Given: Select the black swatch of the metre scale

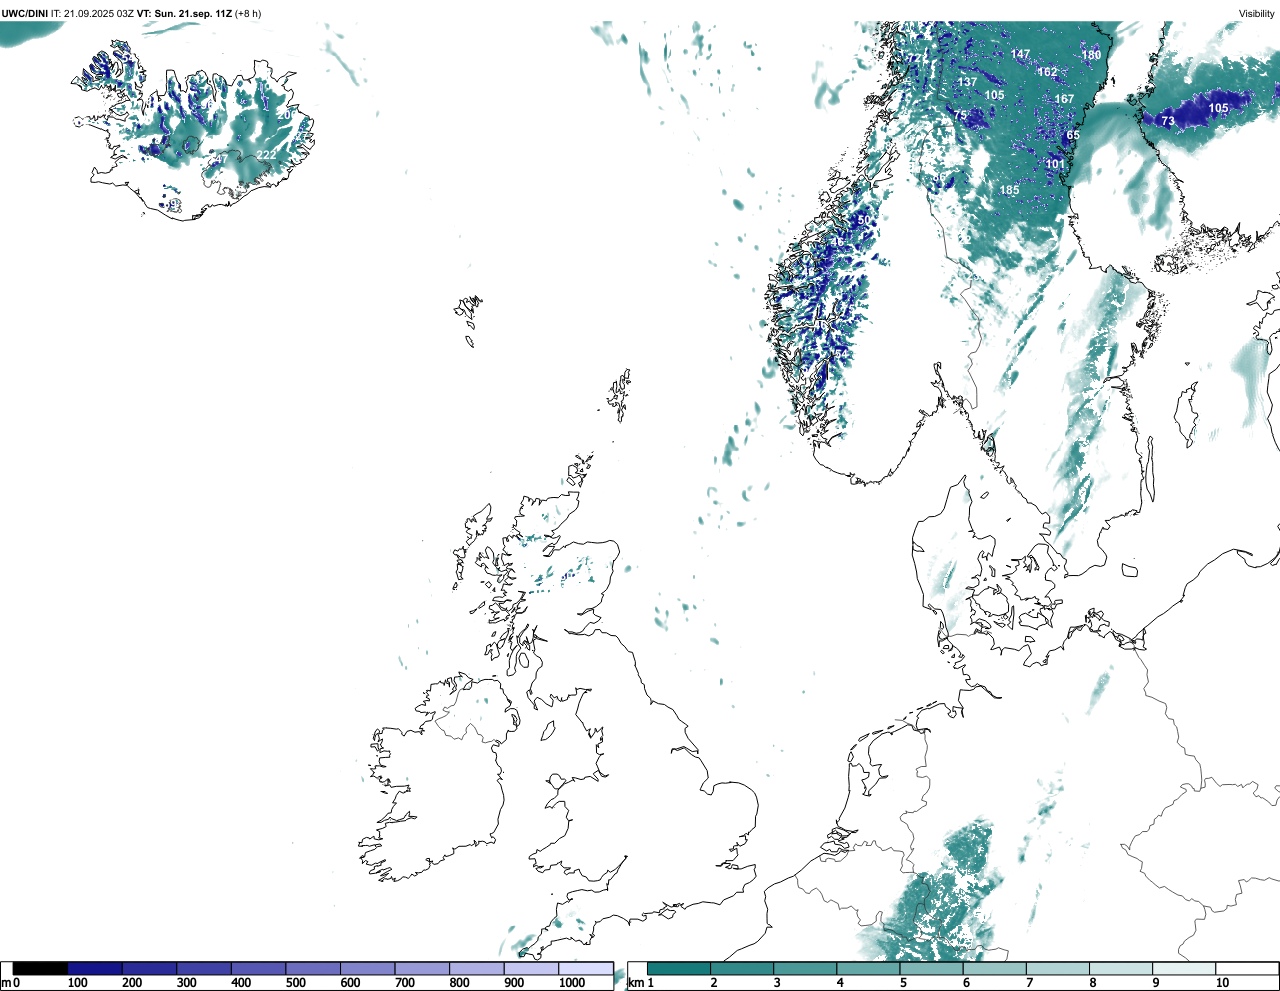Looking at the screenshot, I should (x=41, y=968).
